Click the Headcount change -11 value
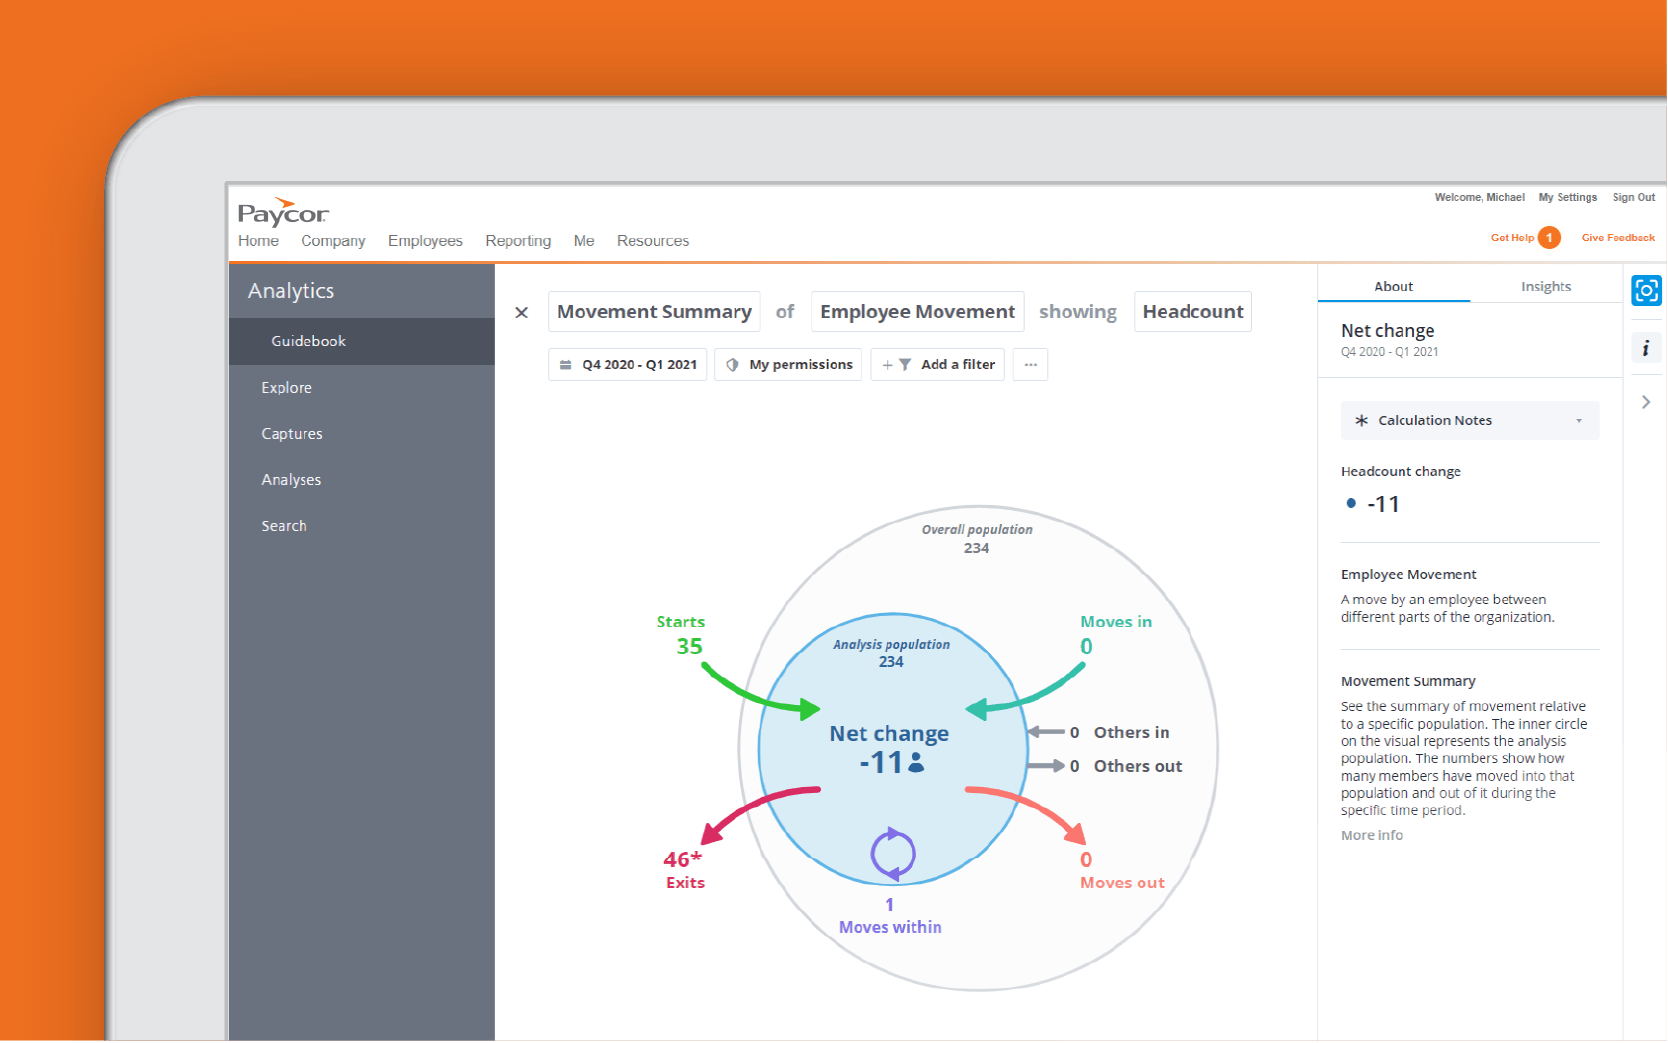 coord(1383,505)
